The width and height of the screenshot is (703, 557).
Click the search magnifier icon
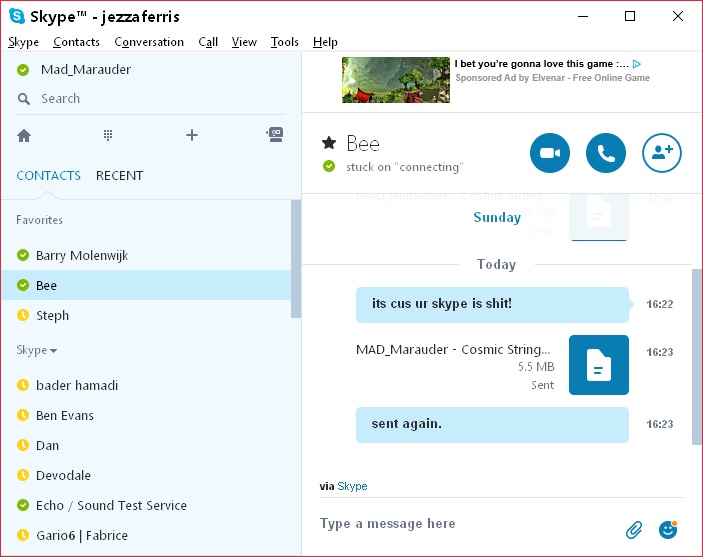(x=24, y=99)
